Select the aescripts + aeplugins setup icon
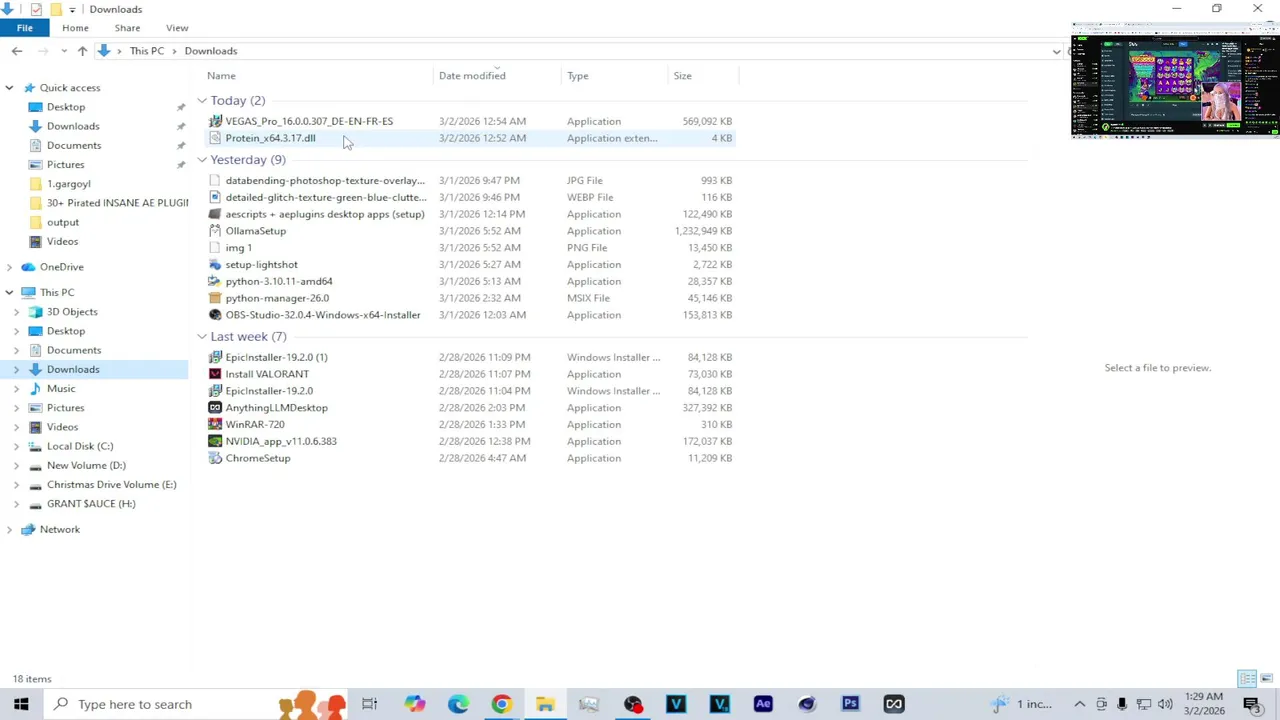Screen dimensions: 1280x720 pyautogui.click(x=215, y=214)
